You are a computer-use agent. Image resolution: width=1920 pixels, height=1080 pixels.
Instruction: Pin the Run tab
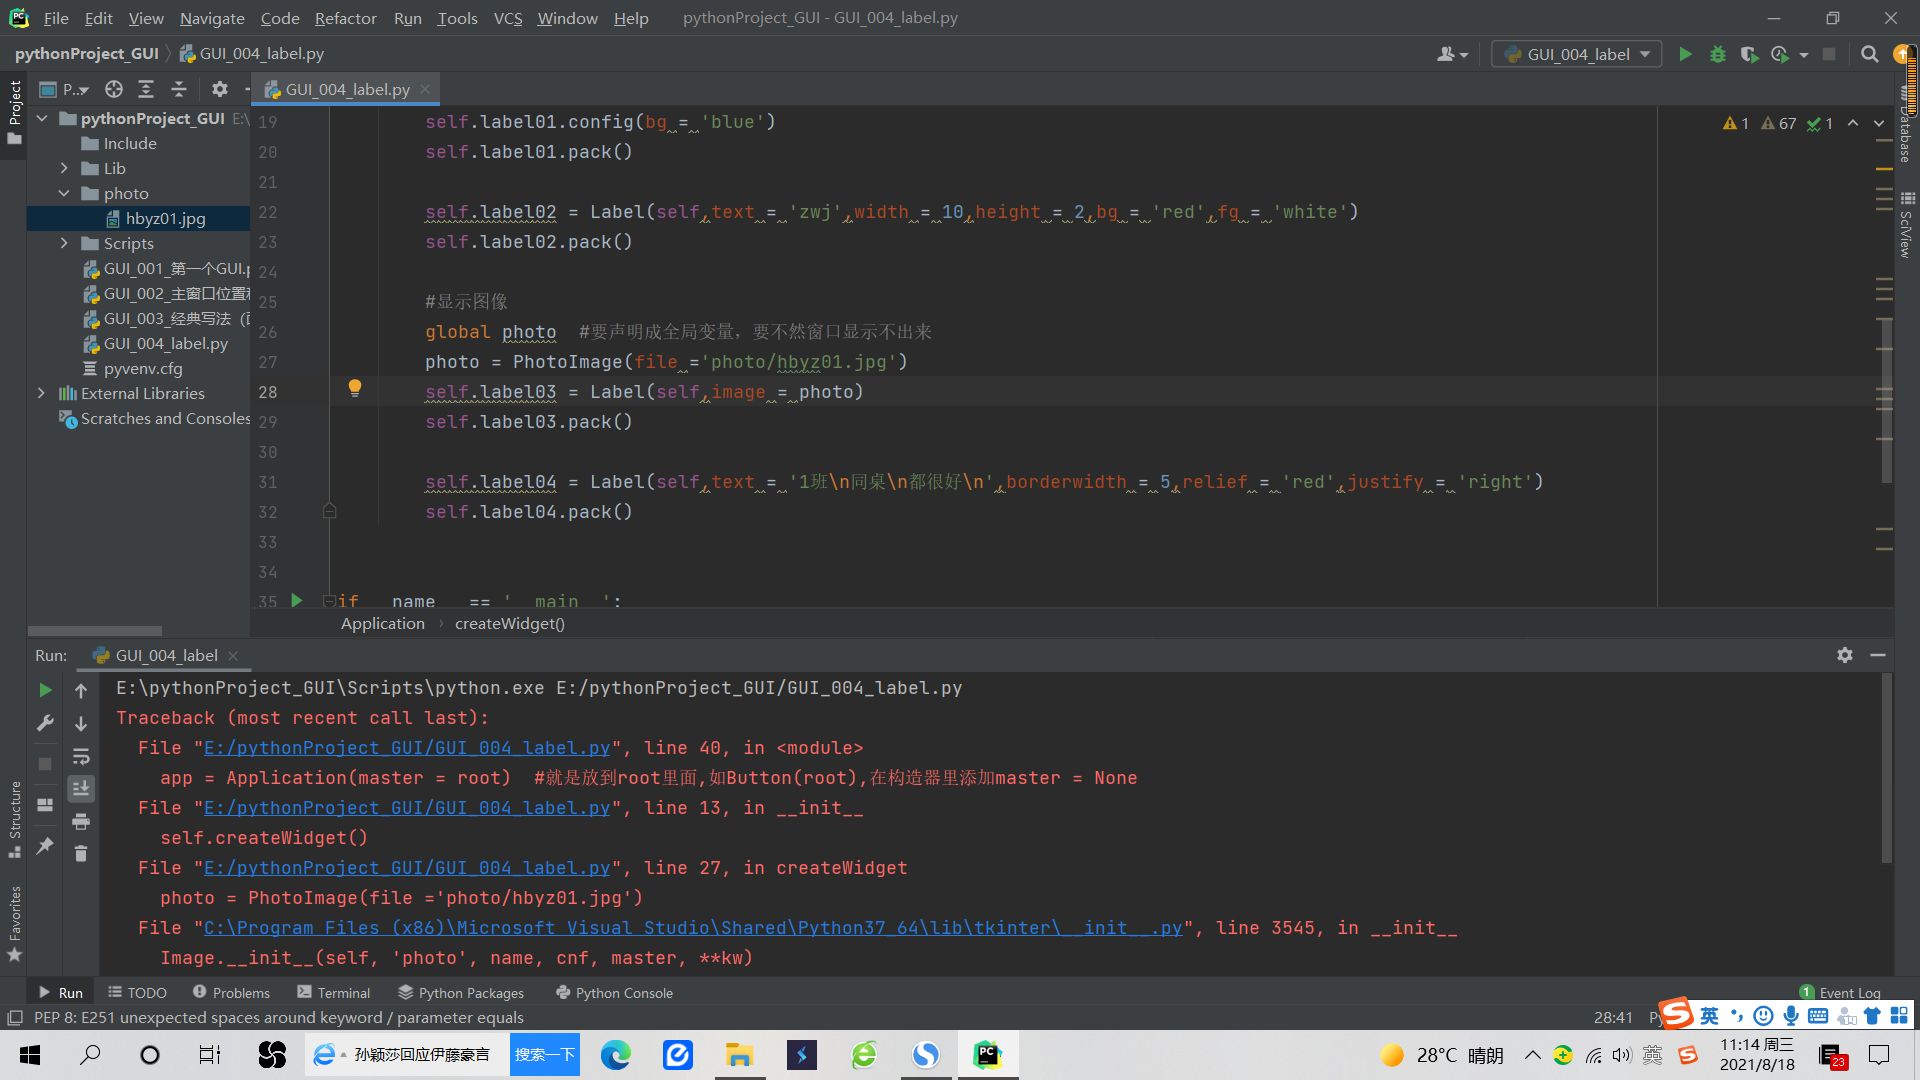pyautogui.click(x=45, y=846)
